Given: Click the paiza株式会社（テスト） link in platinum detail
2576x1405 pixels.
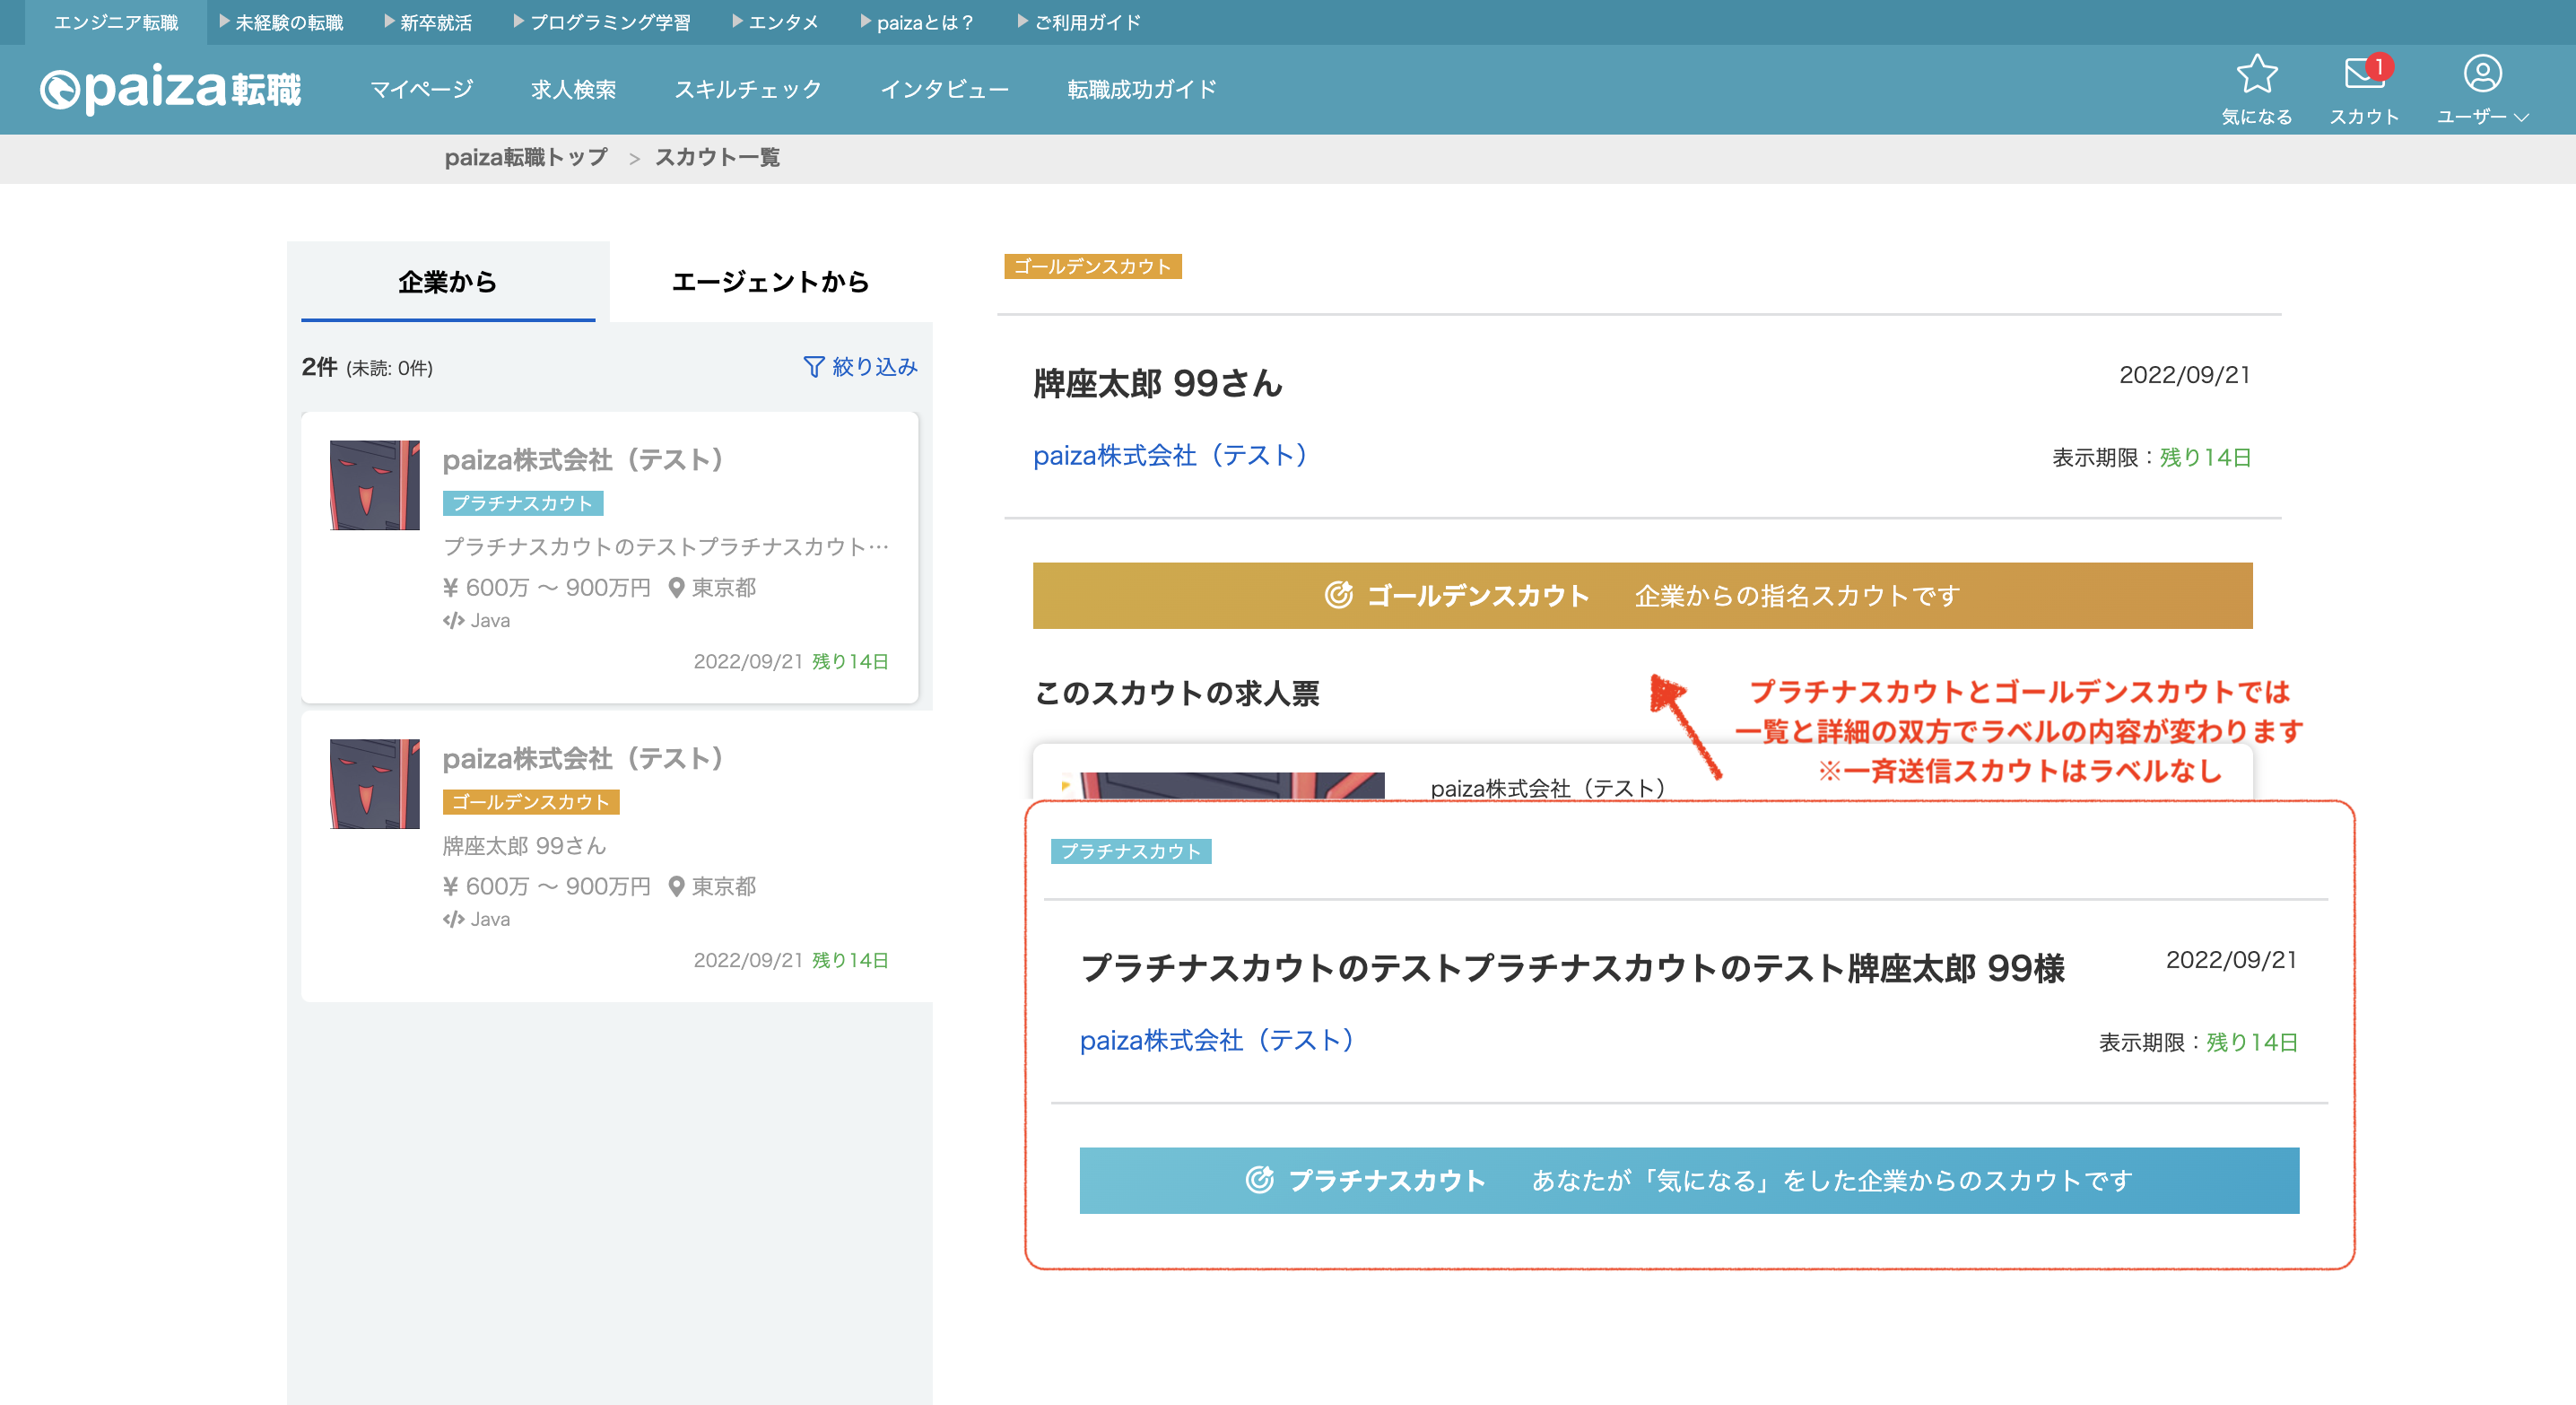Looking at the screenshot, I should [1218, 1040].
